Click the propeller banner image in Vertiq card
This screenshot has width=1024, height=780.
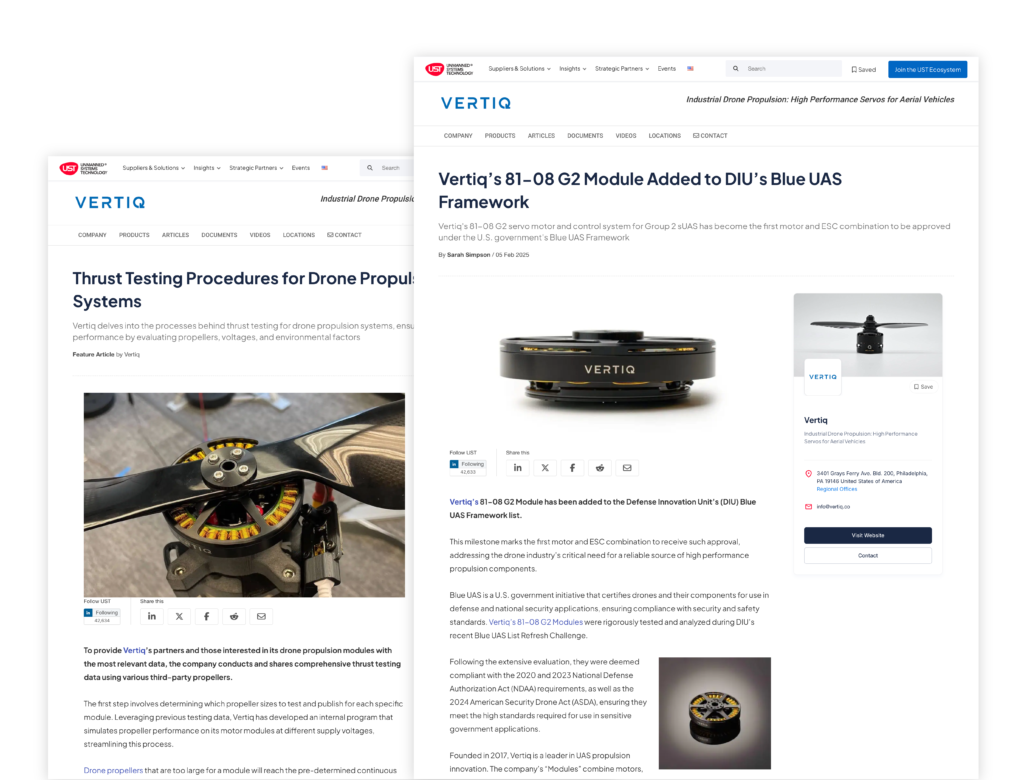point(868,334)
